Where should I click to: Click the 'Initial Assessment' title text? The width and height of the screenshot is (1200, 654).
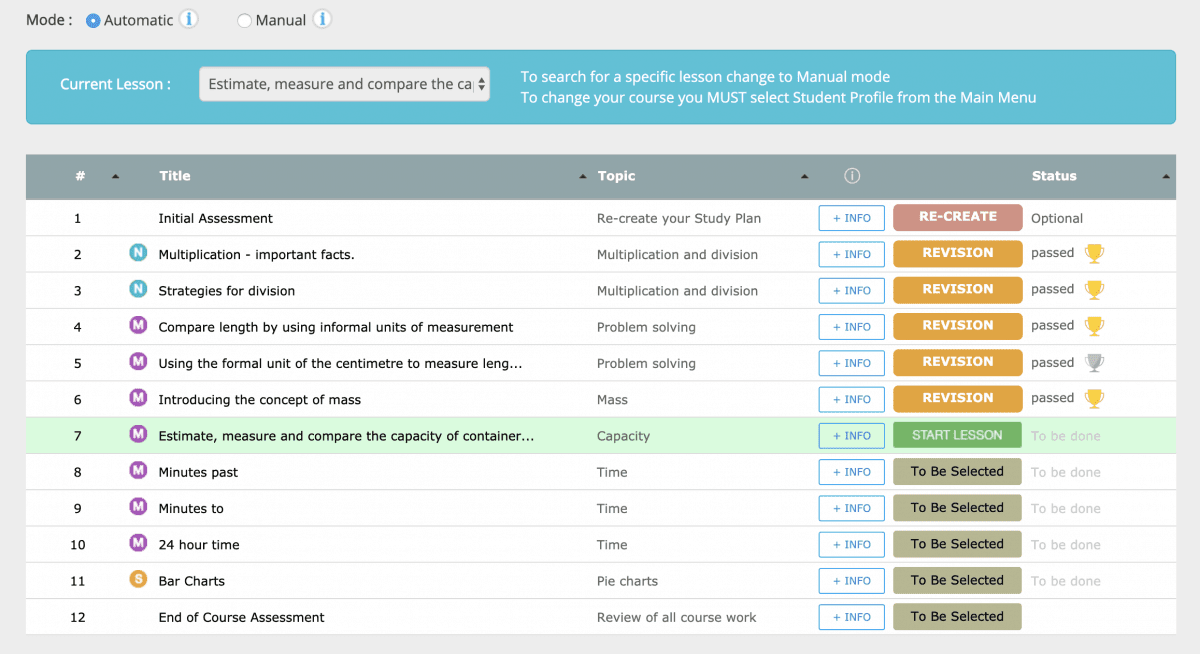point(215,218)
